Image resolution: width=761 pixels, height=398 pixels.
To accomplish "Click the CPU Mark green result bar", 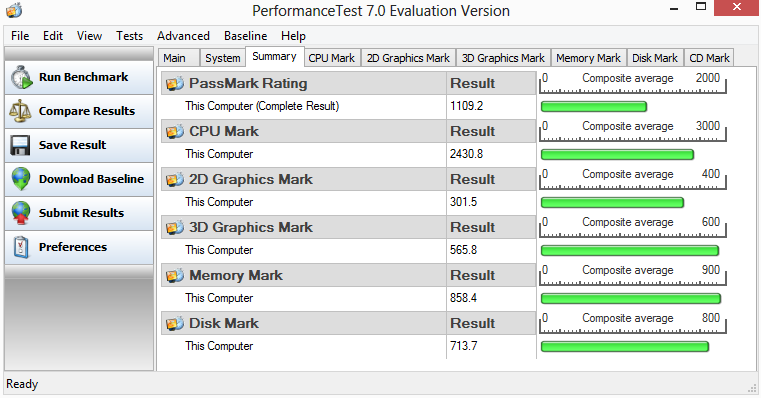I will [x=617, y=155].
